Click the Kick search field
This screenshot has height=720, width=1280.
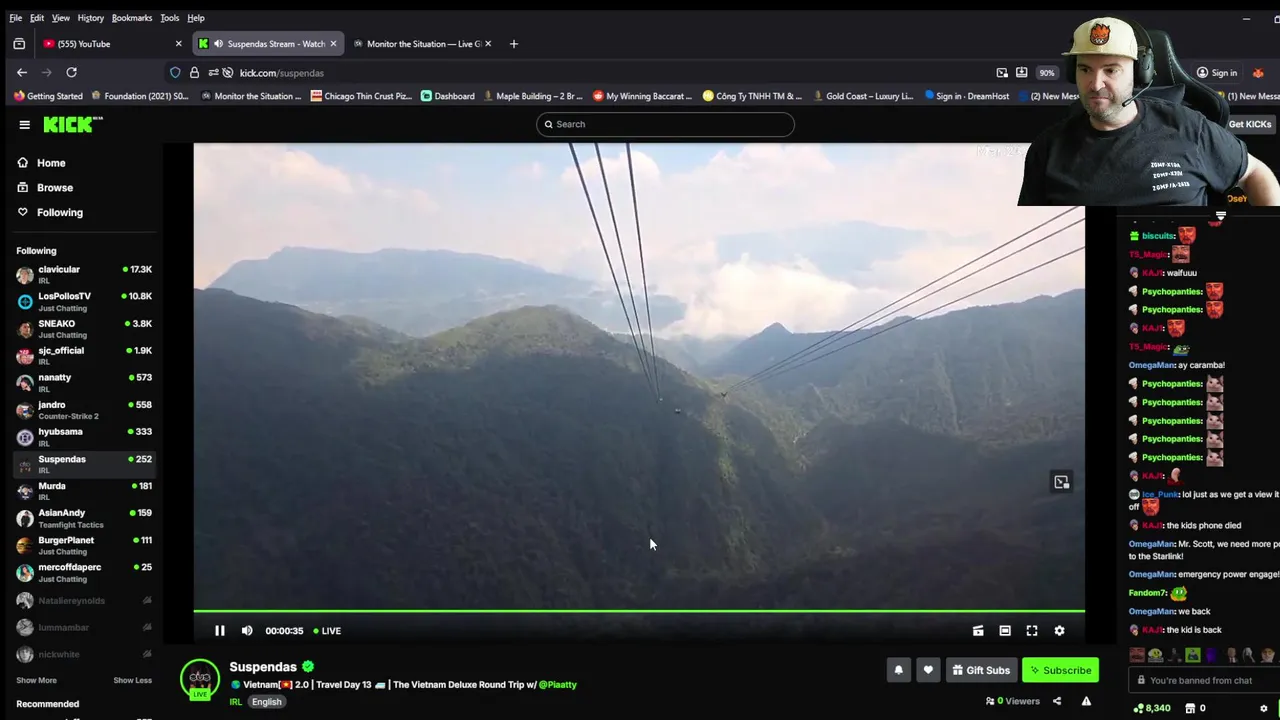[x=665, y=124]
